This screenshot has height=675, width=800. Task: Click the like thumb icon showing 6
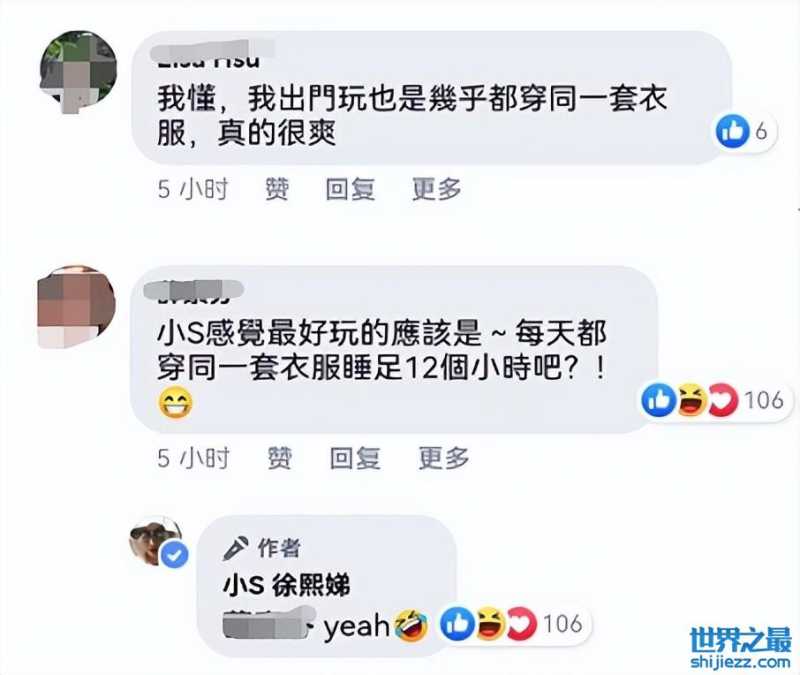coord(733,132)
